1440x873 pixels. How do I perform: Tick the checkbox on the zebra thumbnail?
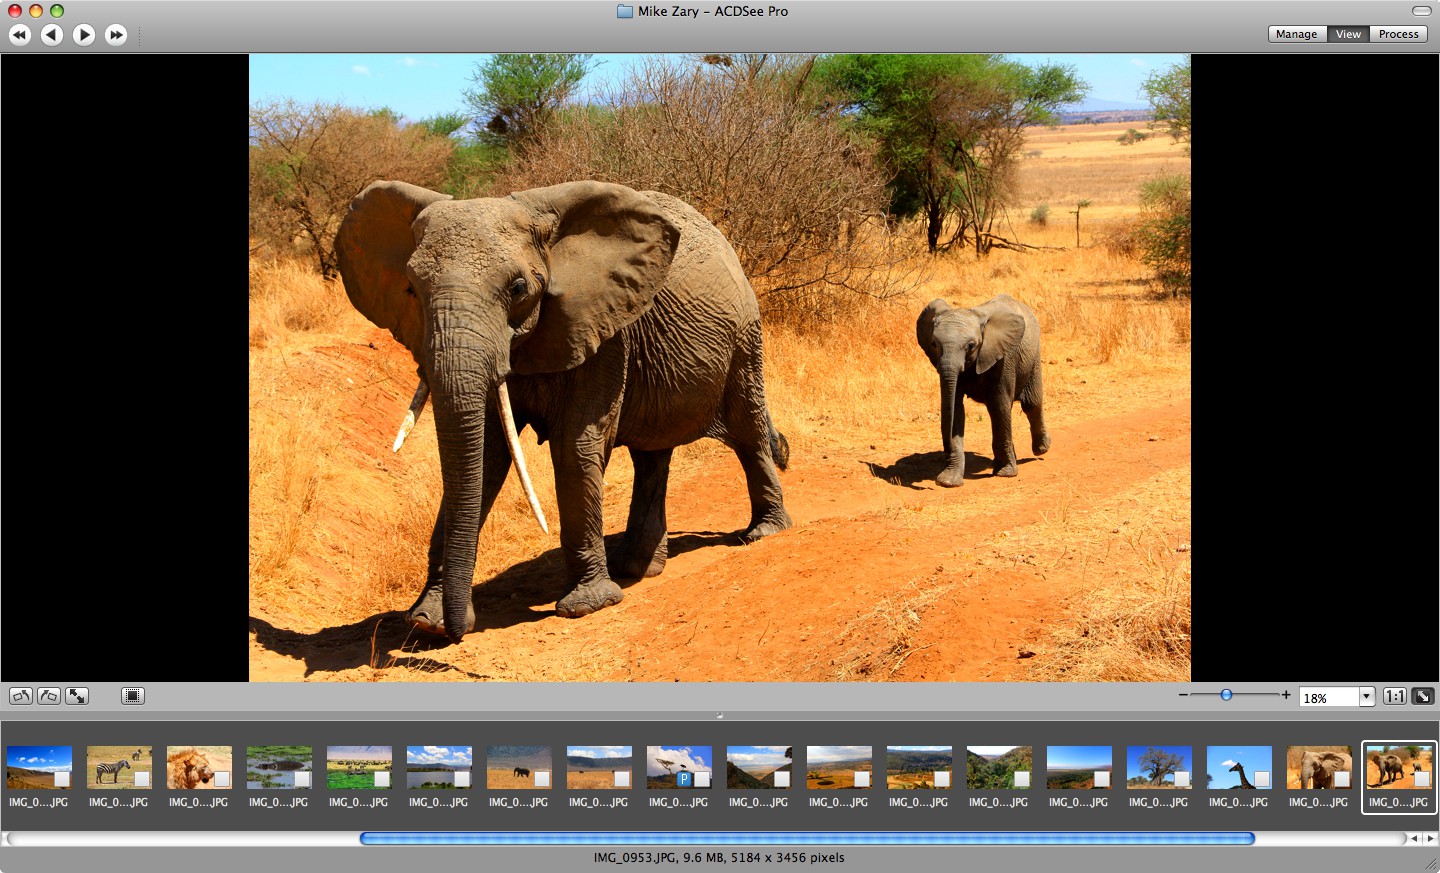pos(142,779)
